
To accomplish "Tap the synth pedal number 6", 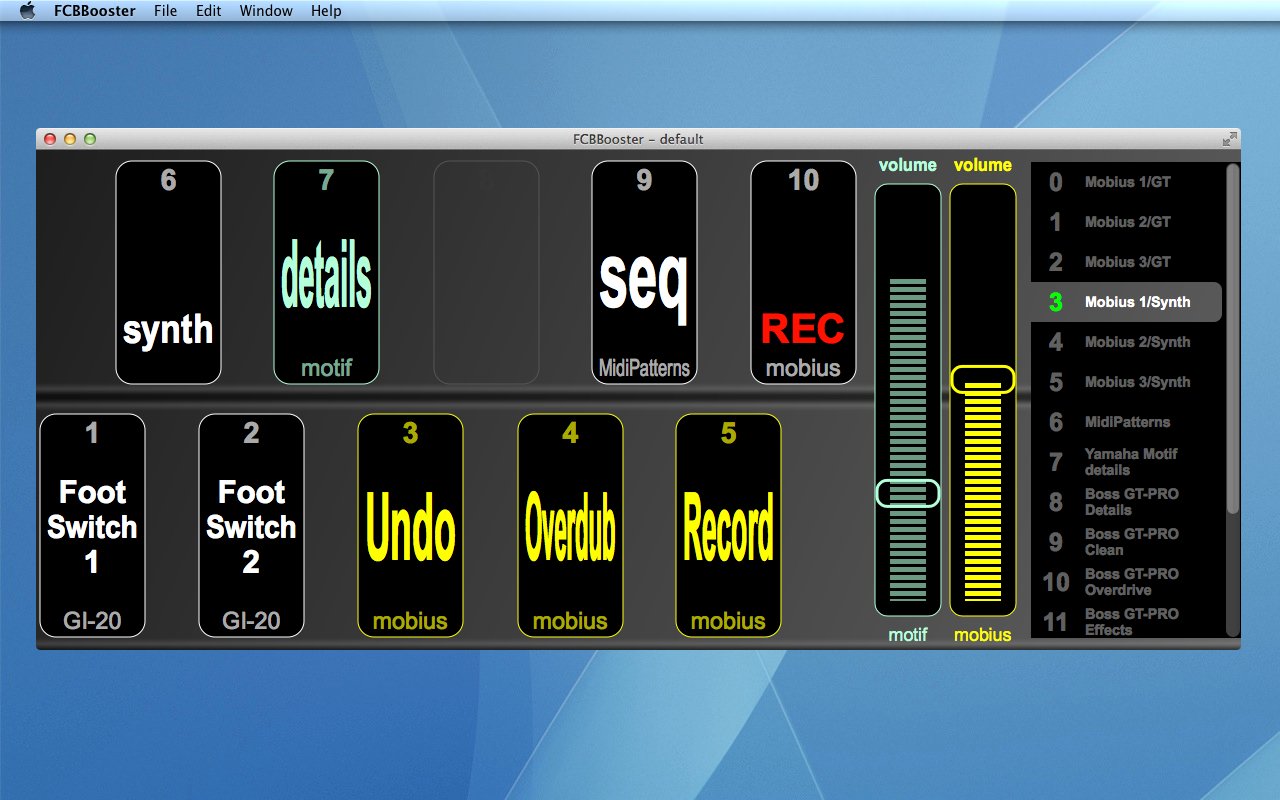I will coord(168,272).
